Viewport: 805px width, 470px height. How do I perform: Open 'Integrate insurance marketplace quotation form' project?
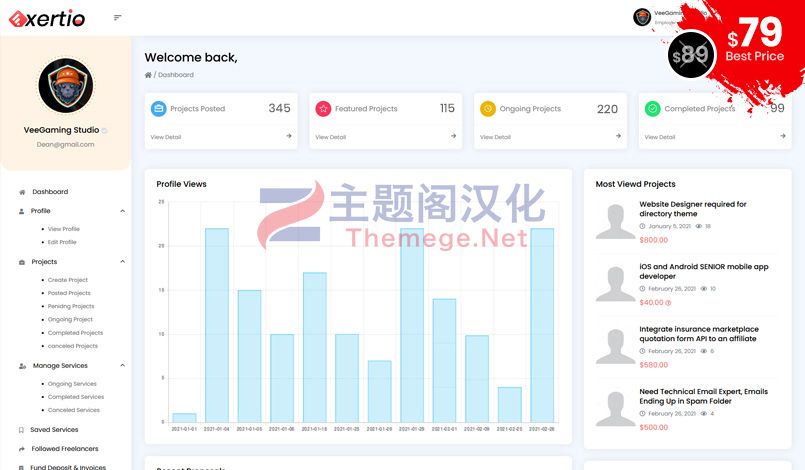coord(699,334)
